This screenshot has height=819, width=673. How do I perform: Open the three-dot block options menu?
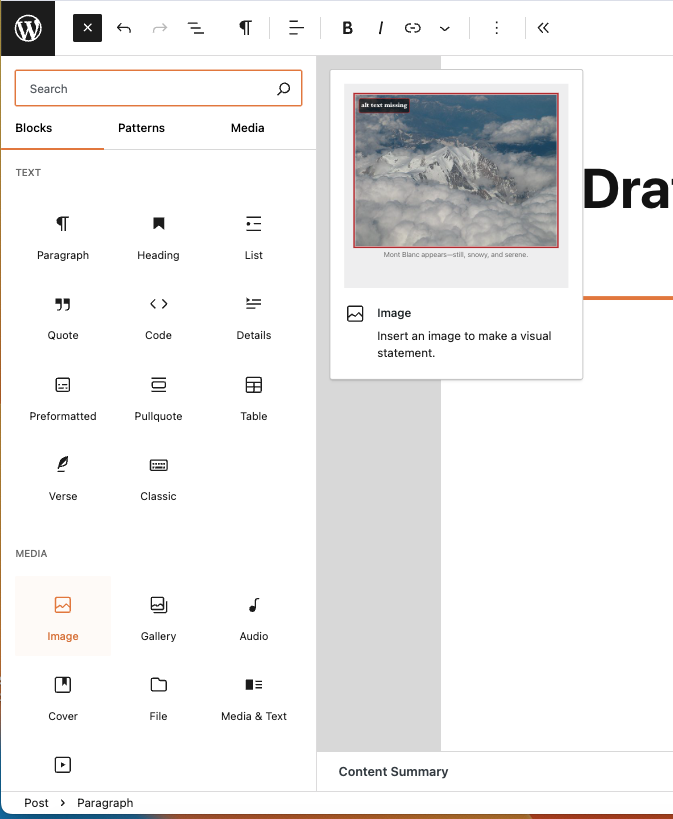pos(496,28)
